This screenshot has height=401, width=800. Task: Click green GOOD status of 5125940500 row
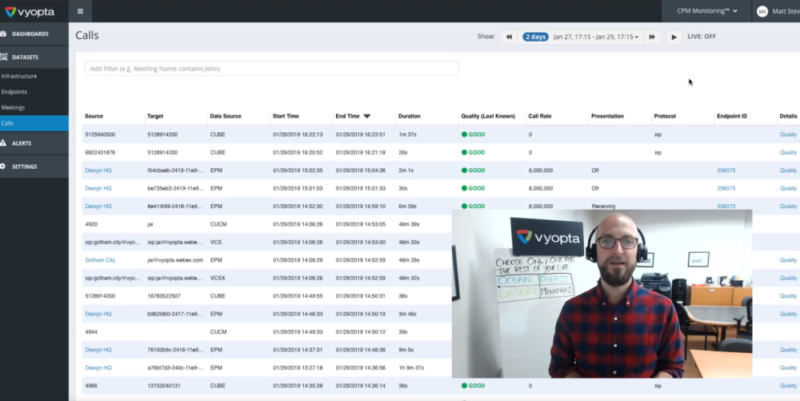pyautogui.click(x=473, y=135)
